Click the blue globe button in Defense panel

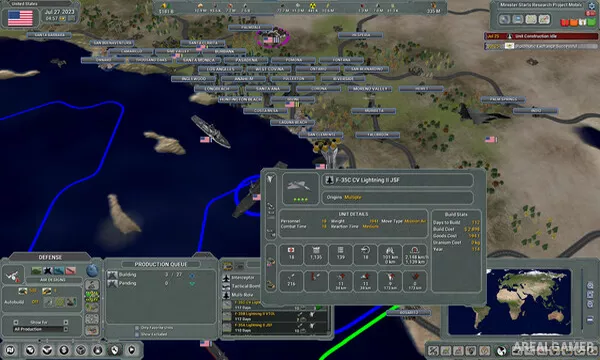92,270
